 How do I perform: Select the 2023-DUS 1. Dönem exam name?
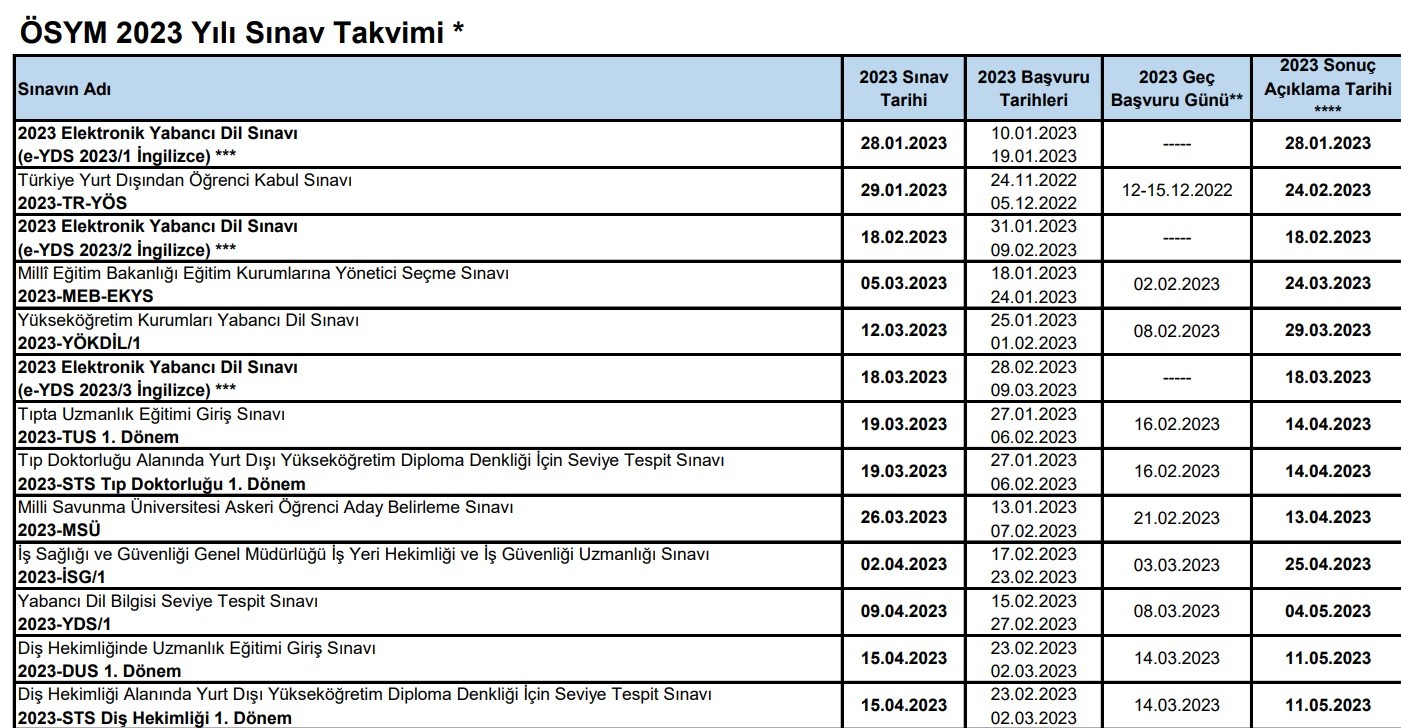(99, 671)
